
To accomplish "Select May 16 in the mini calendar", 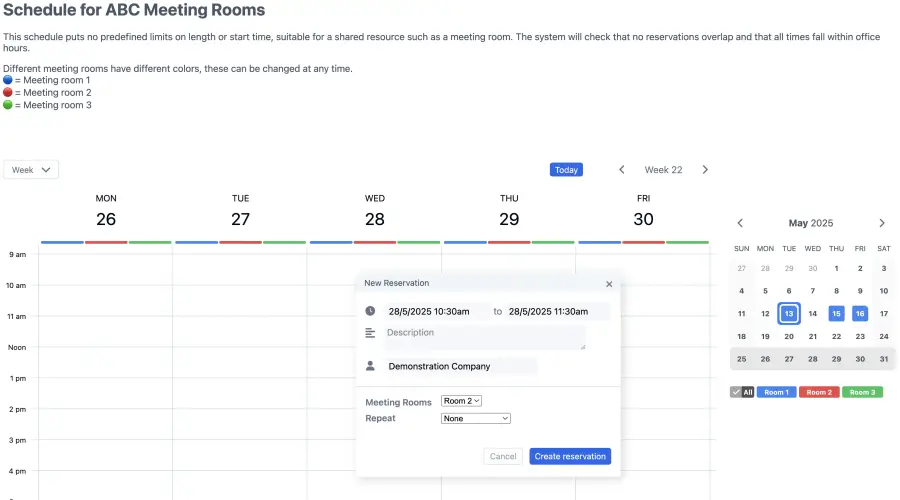I will (x=860, y=313).
